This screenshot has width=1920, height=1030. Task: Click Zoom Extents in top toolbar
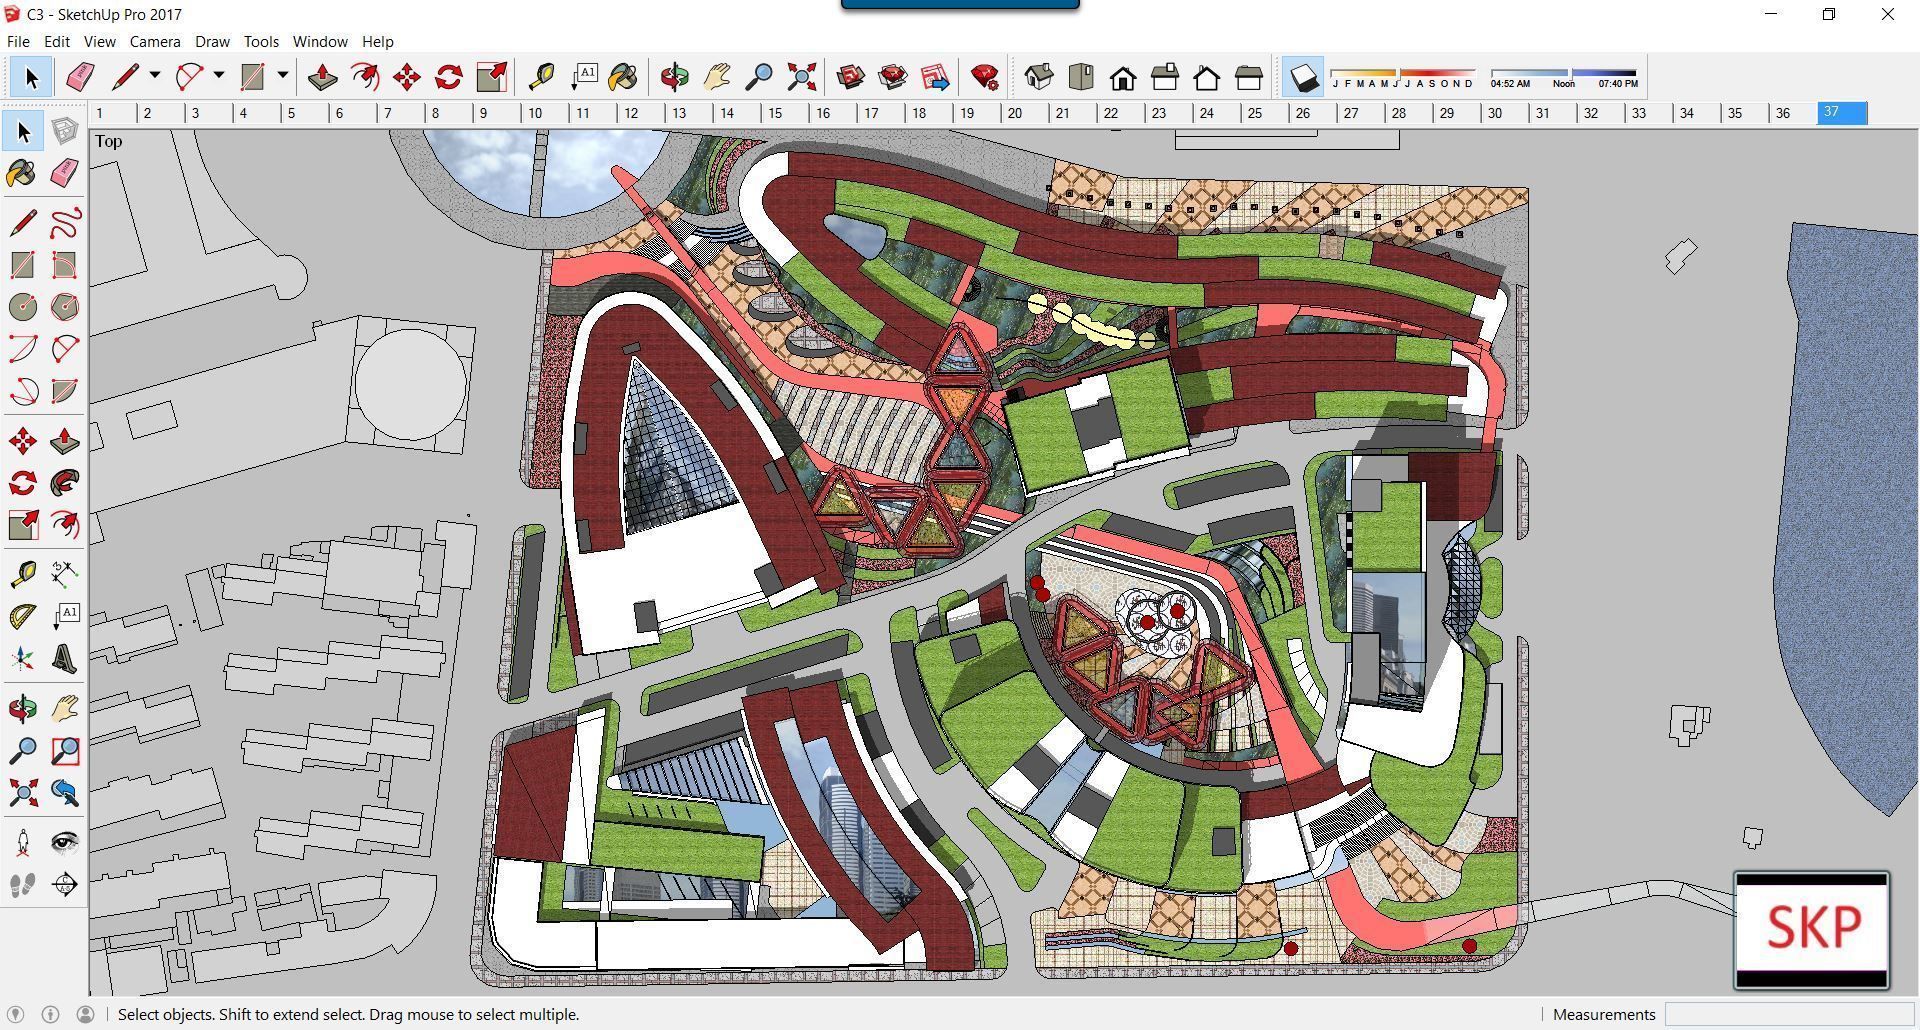click(x=802, y=77)
